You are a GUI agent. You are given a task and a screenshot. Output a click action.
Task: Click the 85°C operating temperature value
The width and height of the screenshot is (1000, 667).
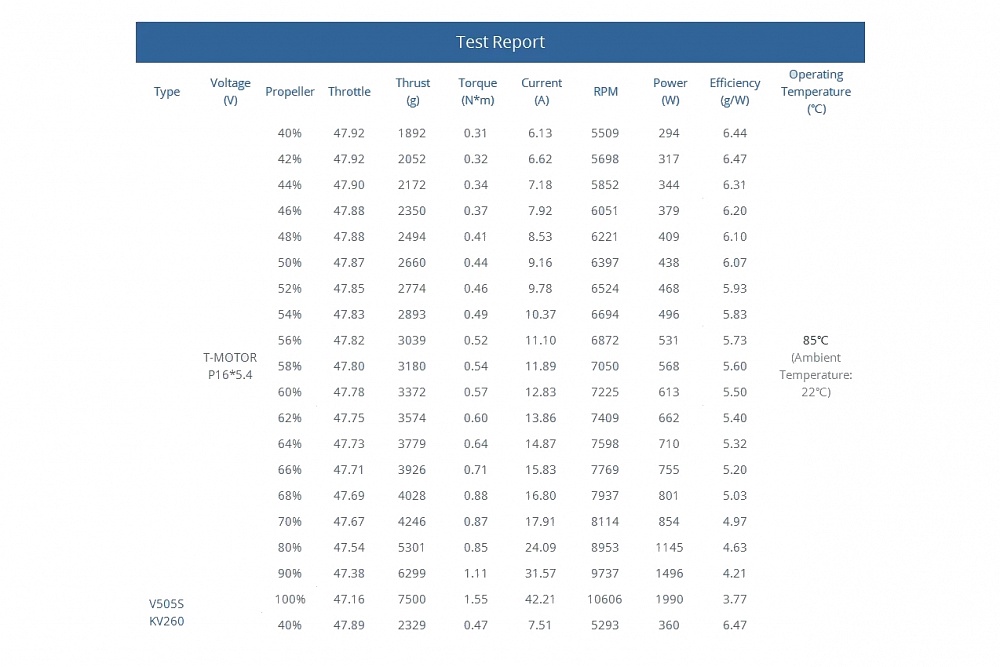[x=816, y=340]
